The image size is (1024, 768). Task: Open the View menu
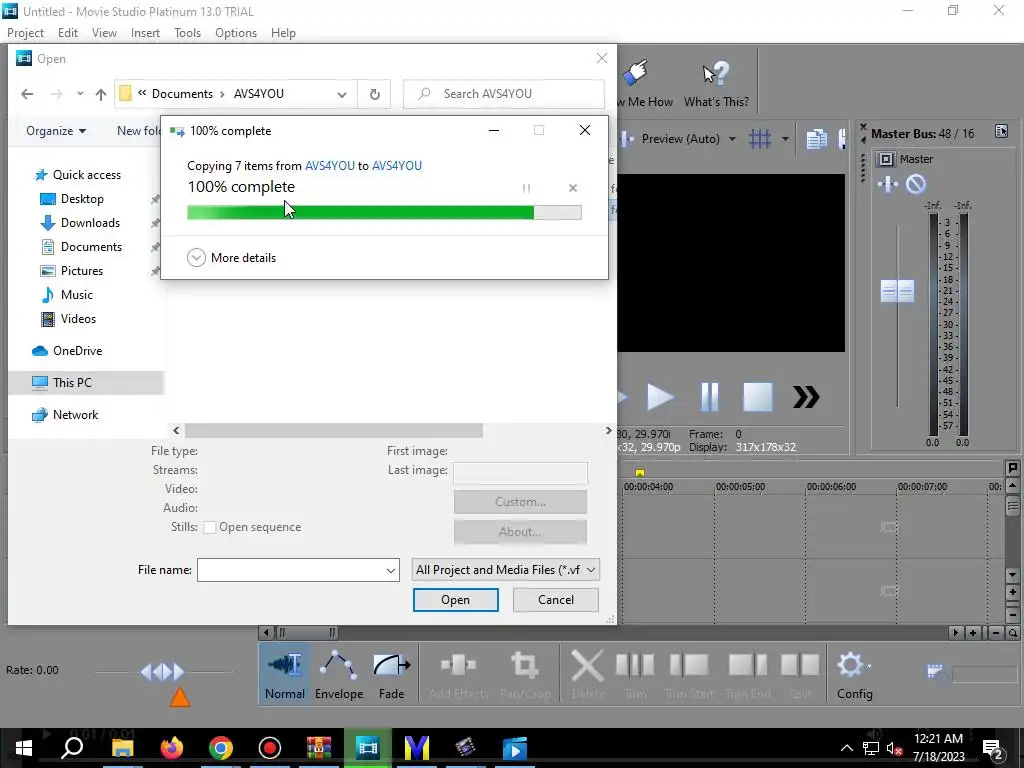[x=104, y=33]
